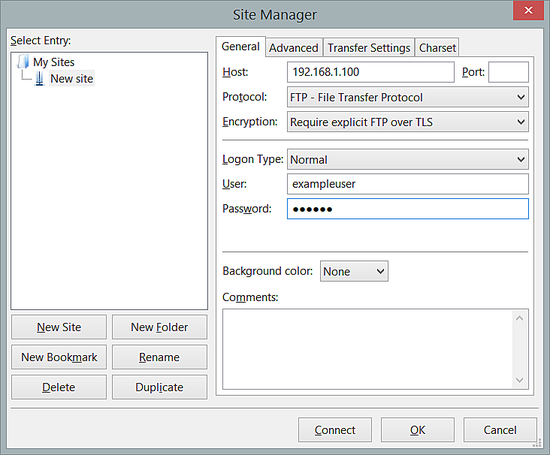This screenshot has width=550, height=455.
Task: Click the My Sites folder icon
Action: [23, 62]
